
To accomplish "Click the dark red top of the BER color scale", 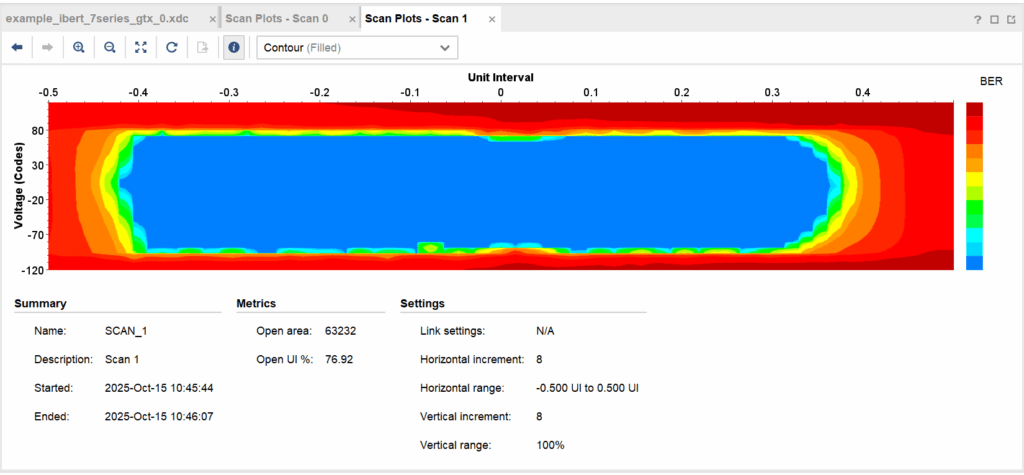I will [974, 108].
